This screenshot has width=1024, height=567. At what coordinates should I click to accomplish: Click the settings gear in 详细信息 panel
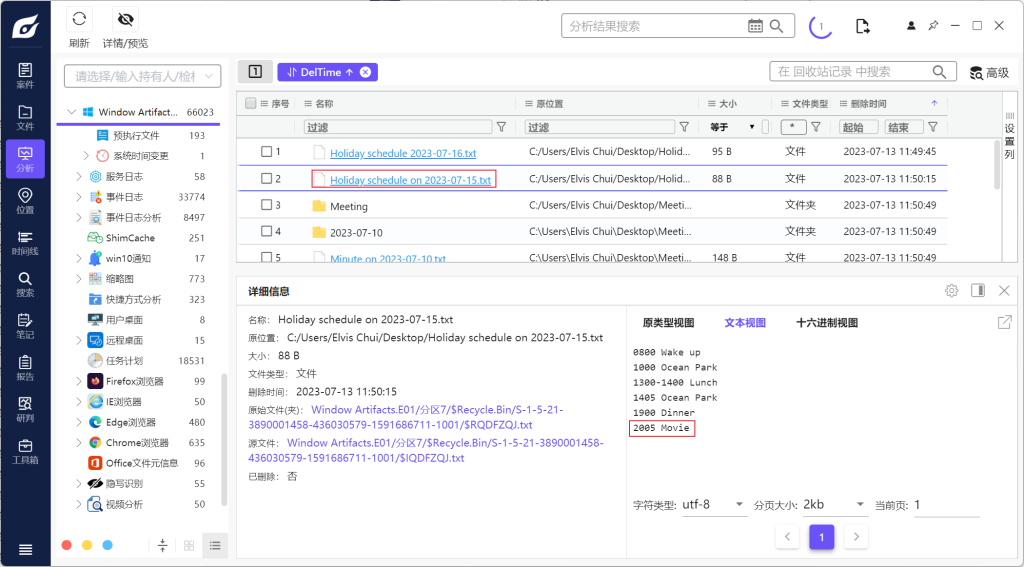(951, 291)
